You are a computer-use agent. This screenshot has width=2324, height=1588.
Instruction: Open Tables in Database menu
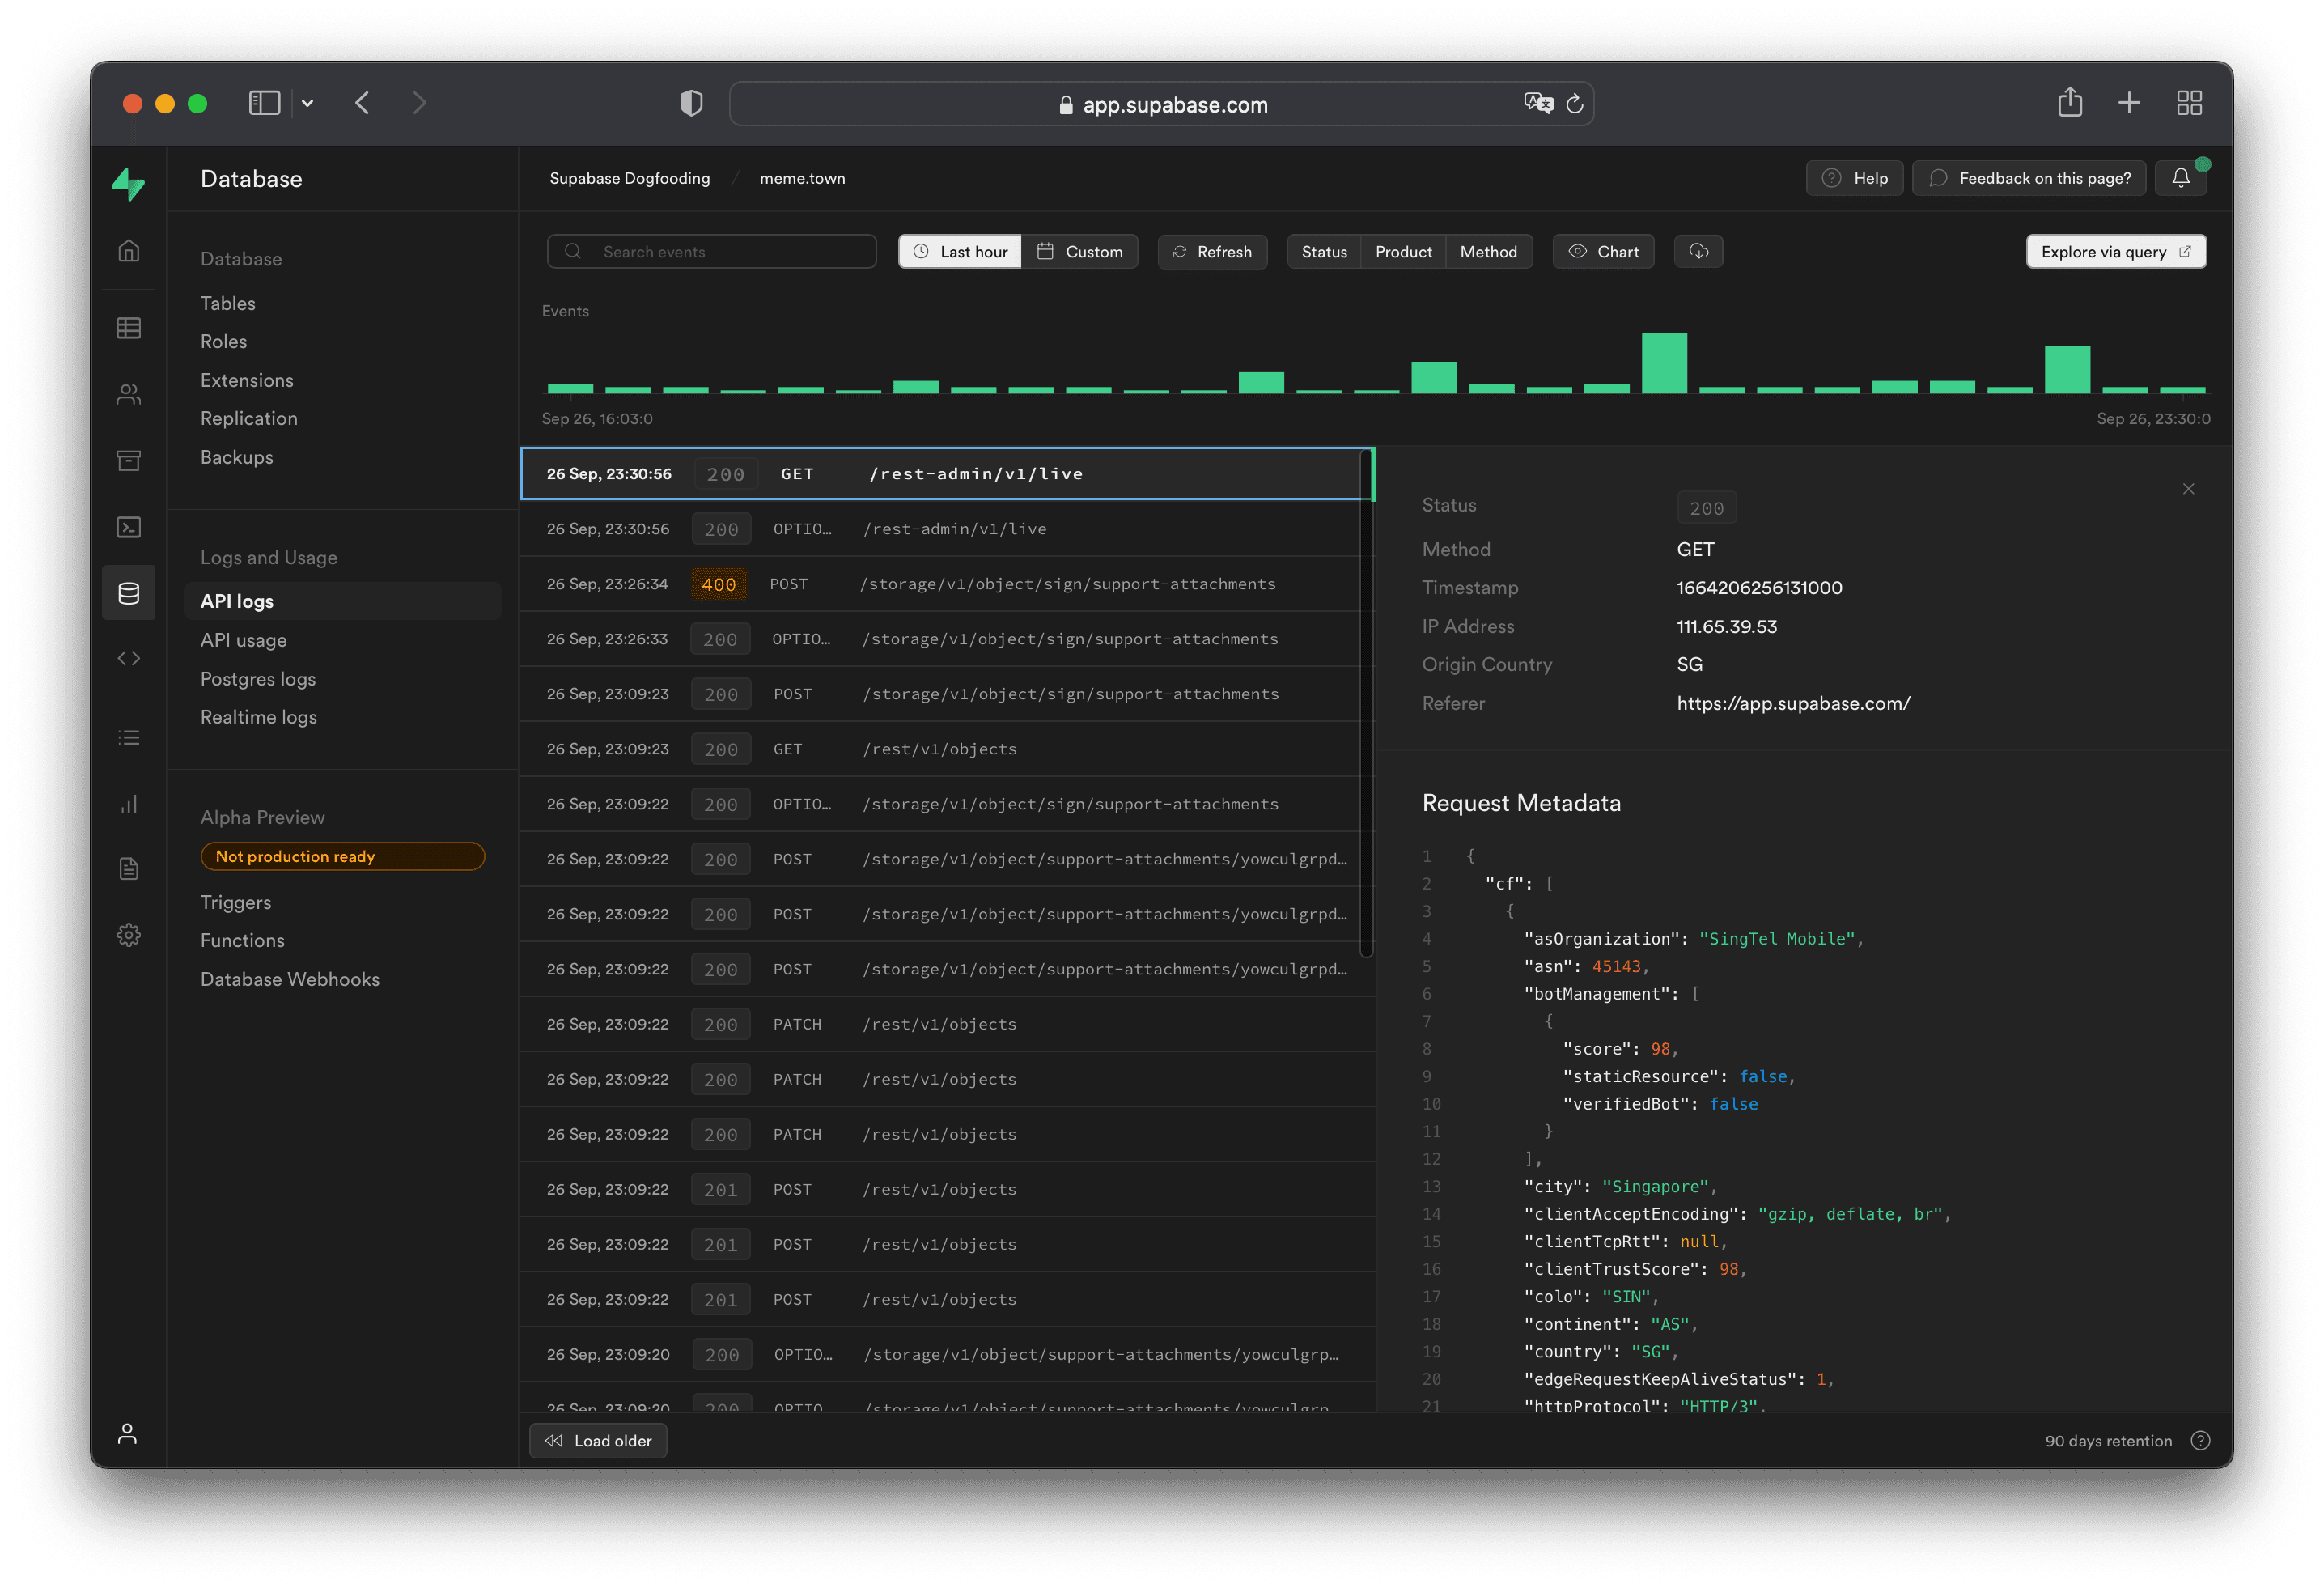coord(227,303)
